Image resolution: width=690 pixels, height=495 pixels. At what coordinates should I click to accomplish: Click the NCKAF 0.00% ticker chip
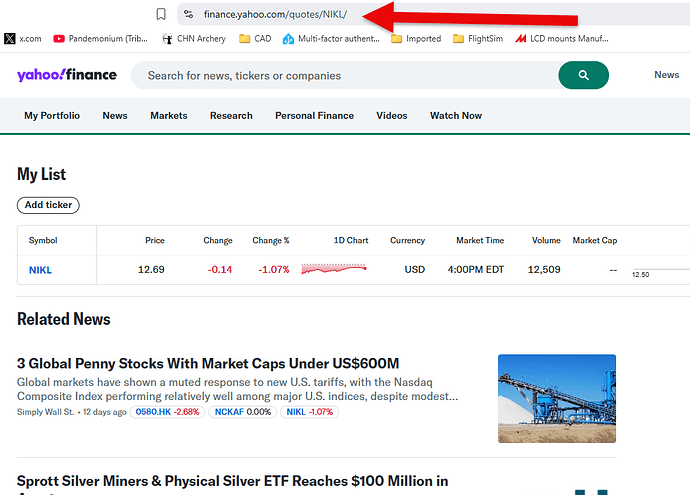[x=242, y=412]
